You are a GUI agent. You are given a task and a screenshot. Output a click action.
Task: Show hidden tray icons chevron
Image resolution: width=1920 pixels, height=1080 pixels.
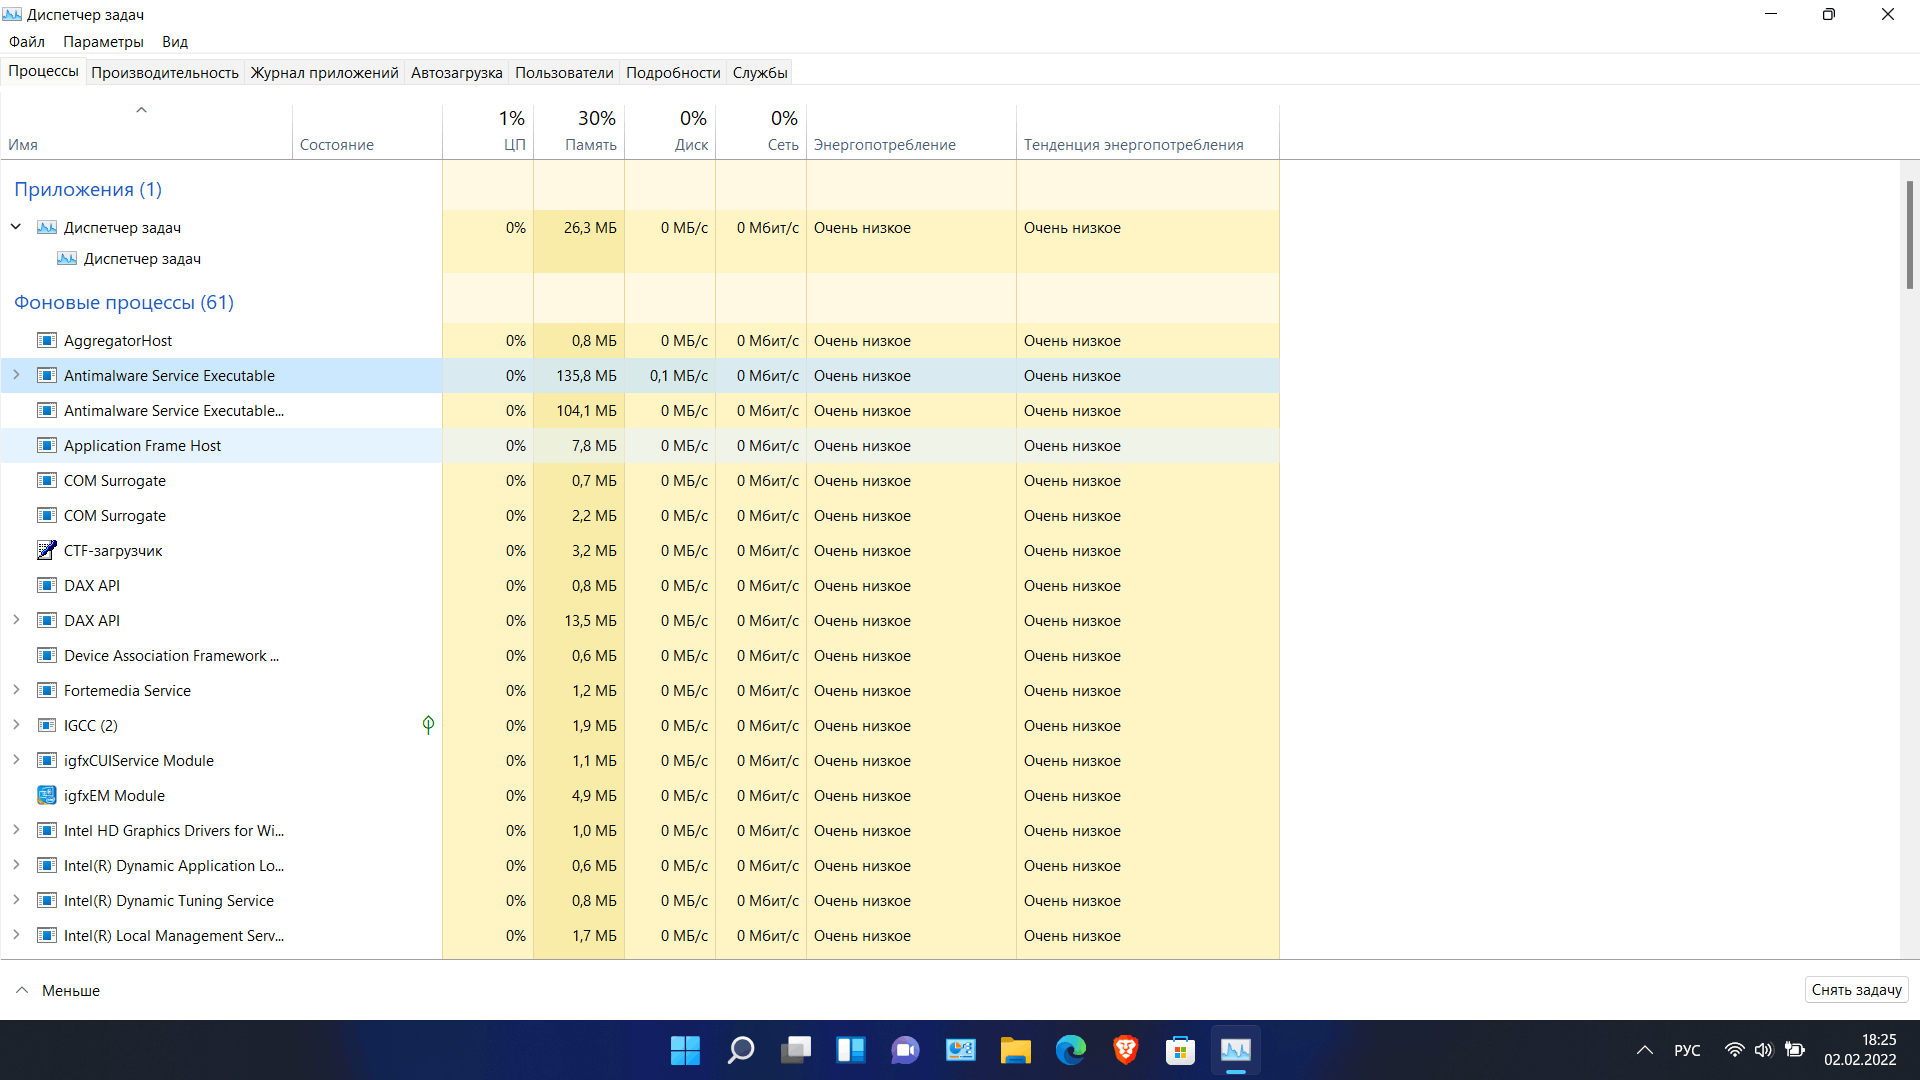(x=1645, y=1050)
